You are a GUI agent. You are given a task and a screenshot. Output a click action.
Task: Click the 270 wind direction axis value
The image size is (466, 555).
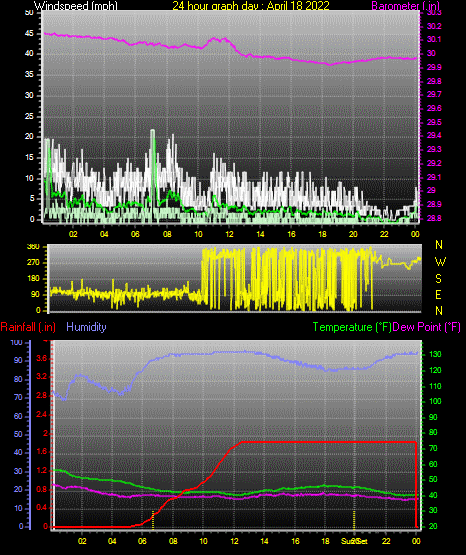(33, 263)
